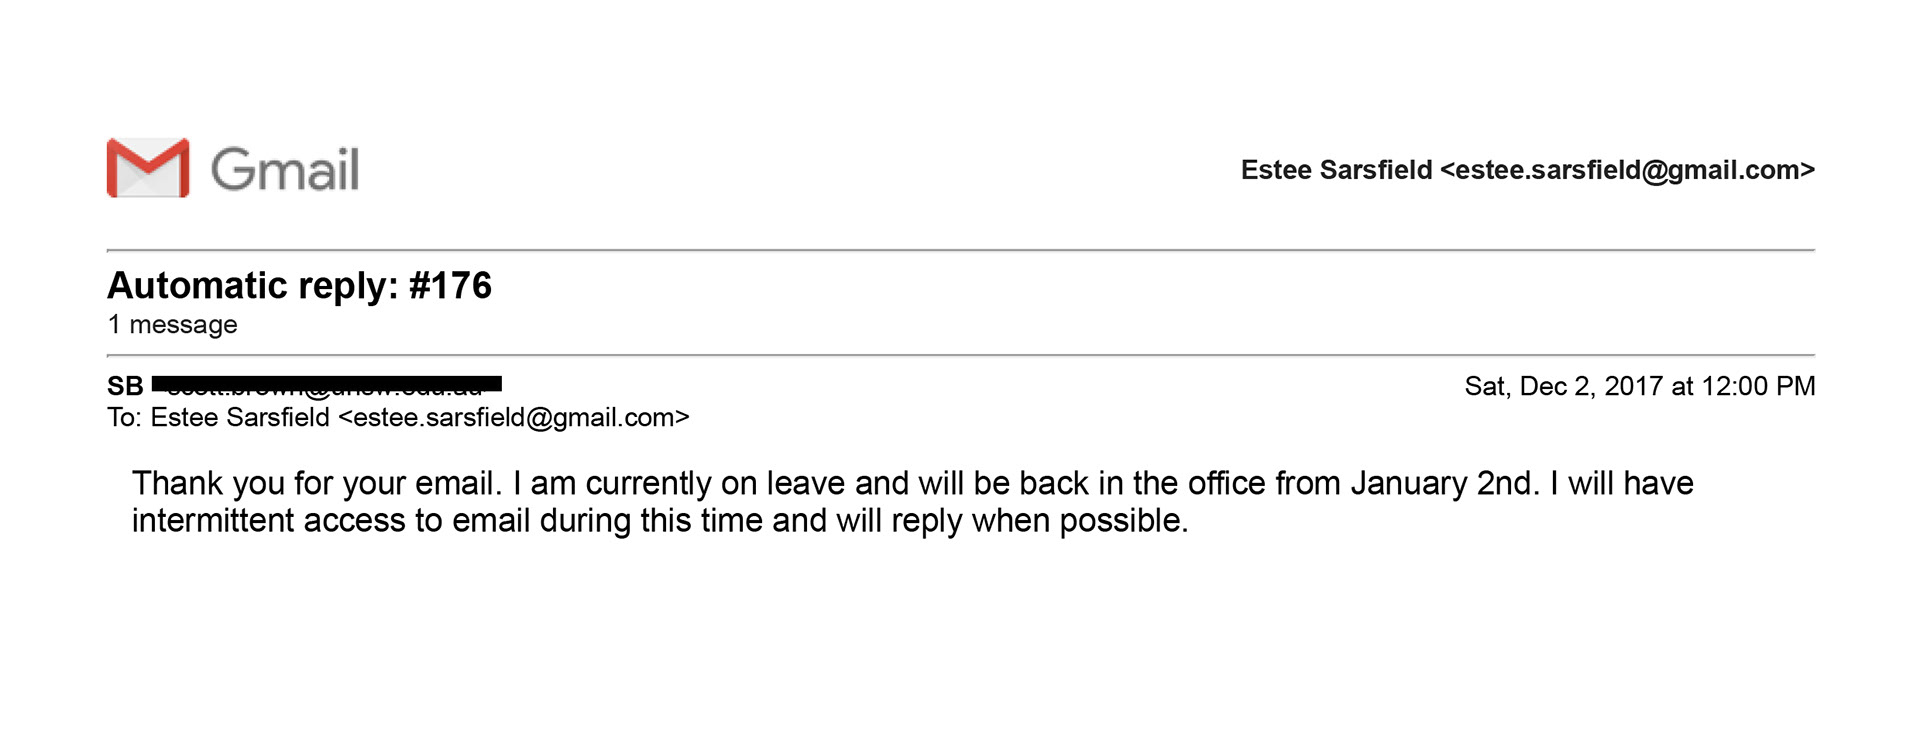Screen dimensions: 1920x737
Task: Click the sentence Thank you for your email
Action: click(x=317, y=484)
